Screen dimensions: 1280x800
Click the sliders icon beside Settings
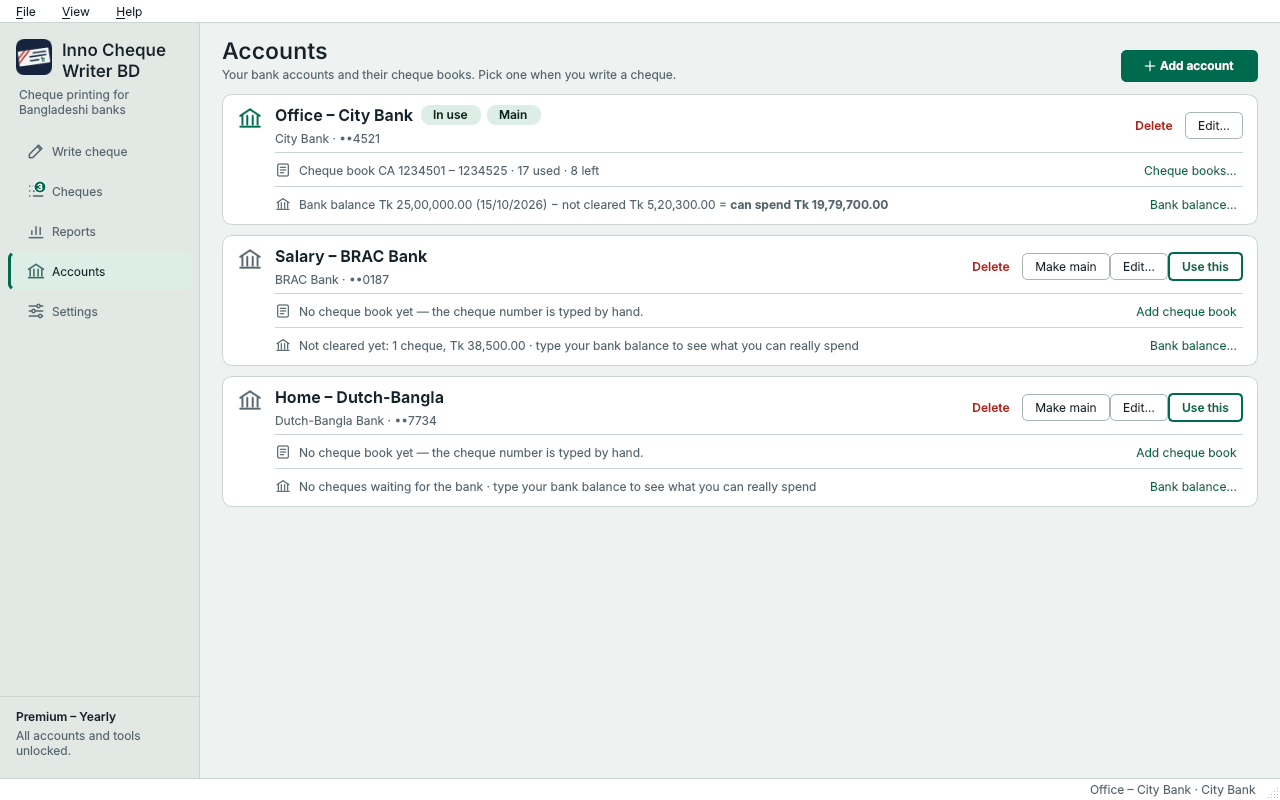click(x=36, y=312)
